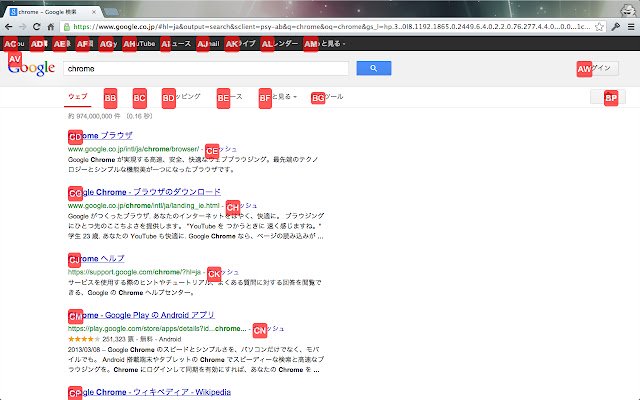Click the green padlock in address bar

67,27
